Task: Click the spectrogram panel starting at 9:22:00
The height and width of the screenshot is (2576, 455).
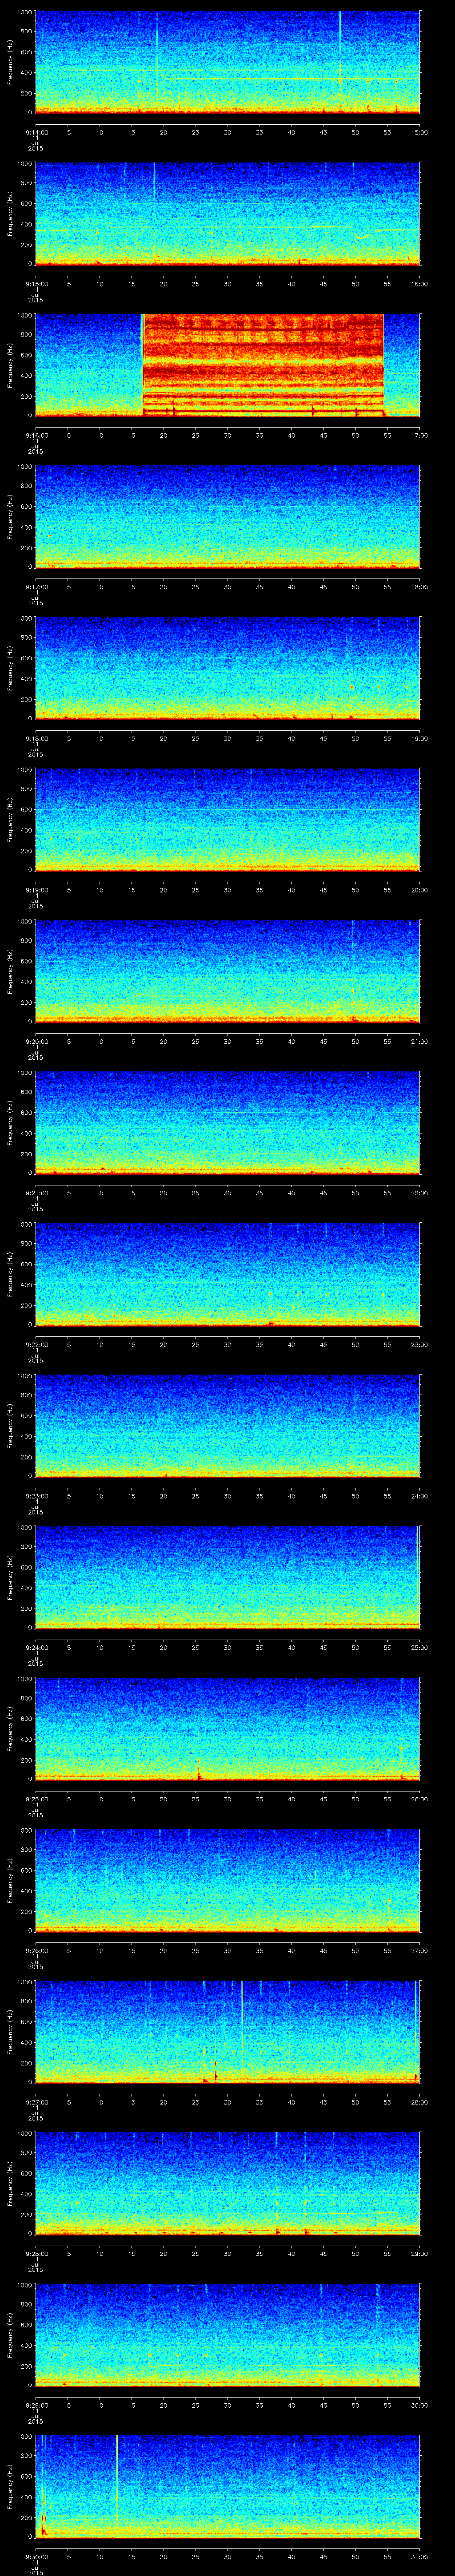Action: [227, 1274]
